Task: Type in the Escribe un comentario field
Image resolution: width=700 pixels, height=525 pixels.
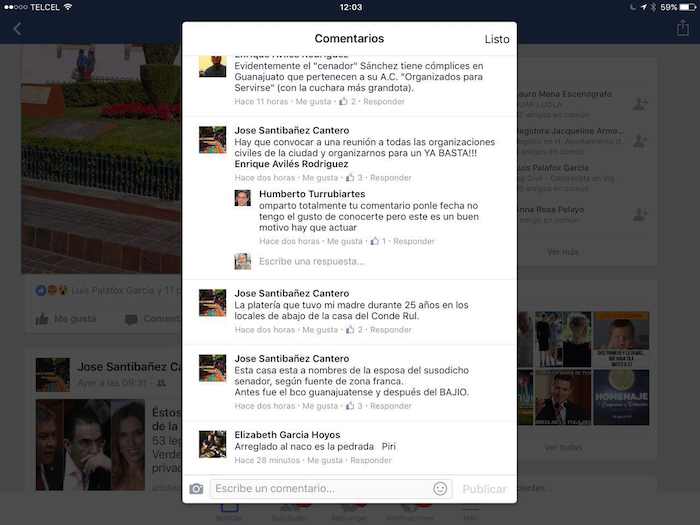Action: [x=320, y=489]
